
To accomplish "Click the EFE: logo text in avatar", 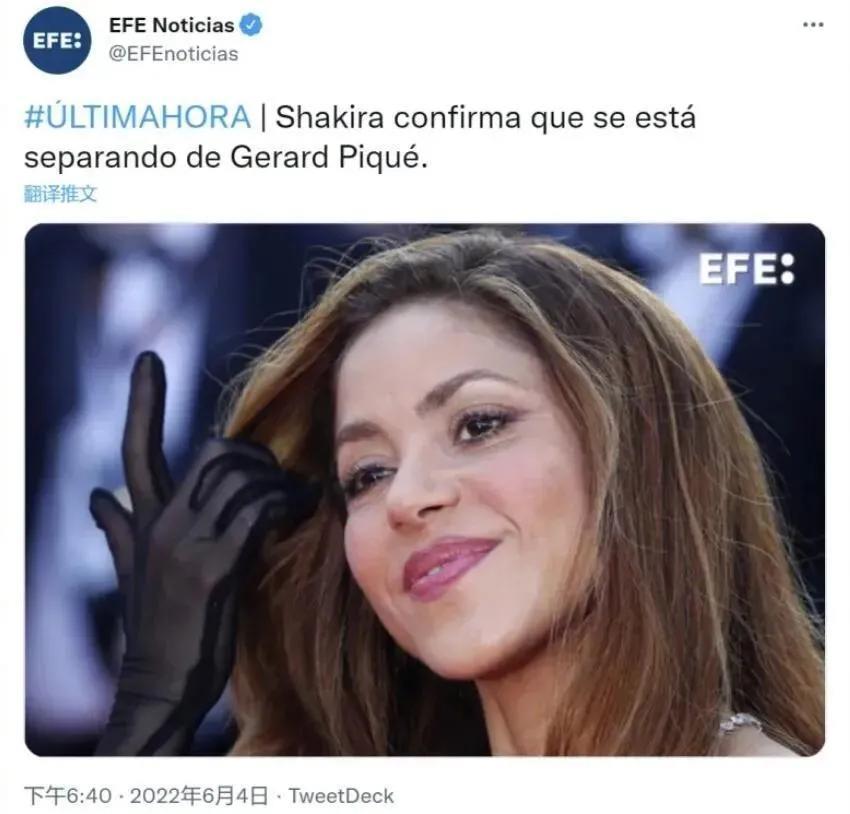I will point(57,41).
